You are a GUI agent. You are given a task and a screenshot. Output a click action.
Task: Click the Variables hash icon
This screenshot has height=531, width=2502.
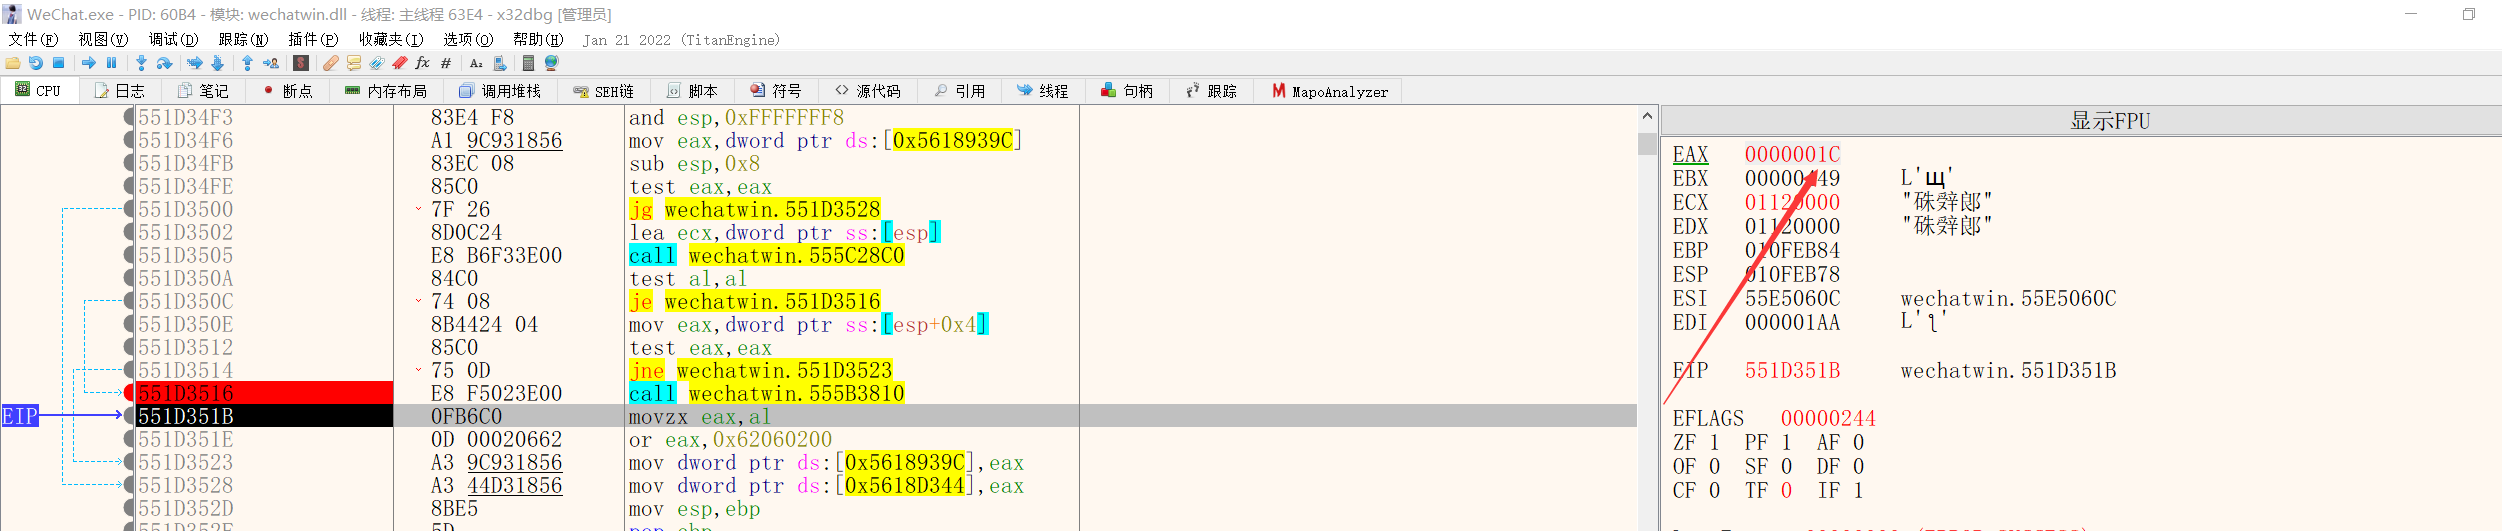point(446,63)
